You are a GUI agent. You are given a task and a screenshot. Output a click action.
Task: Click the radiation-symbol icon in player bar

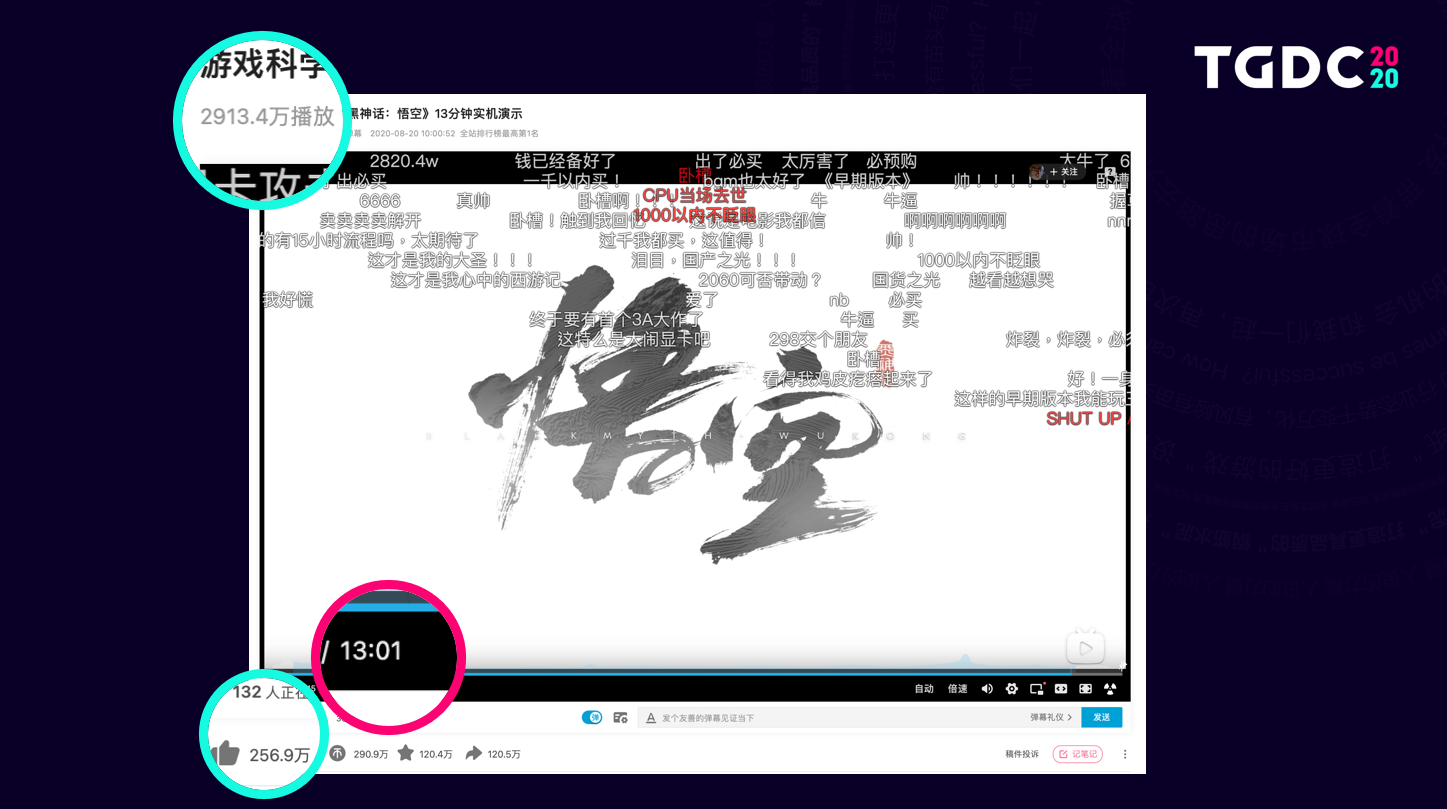(1110, 689)
